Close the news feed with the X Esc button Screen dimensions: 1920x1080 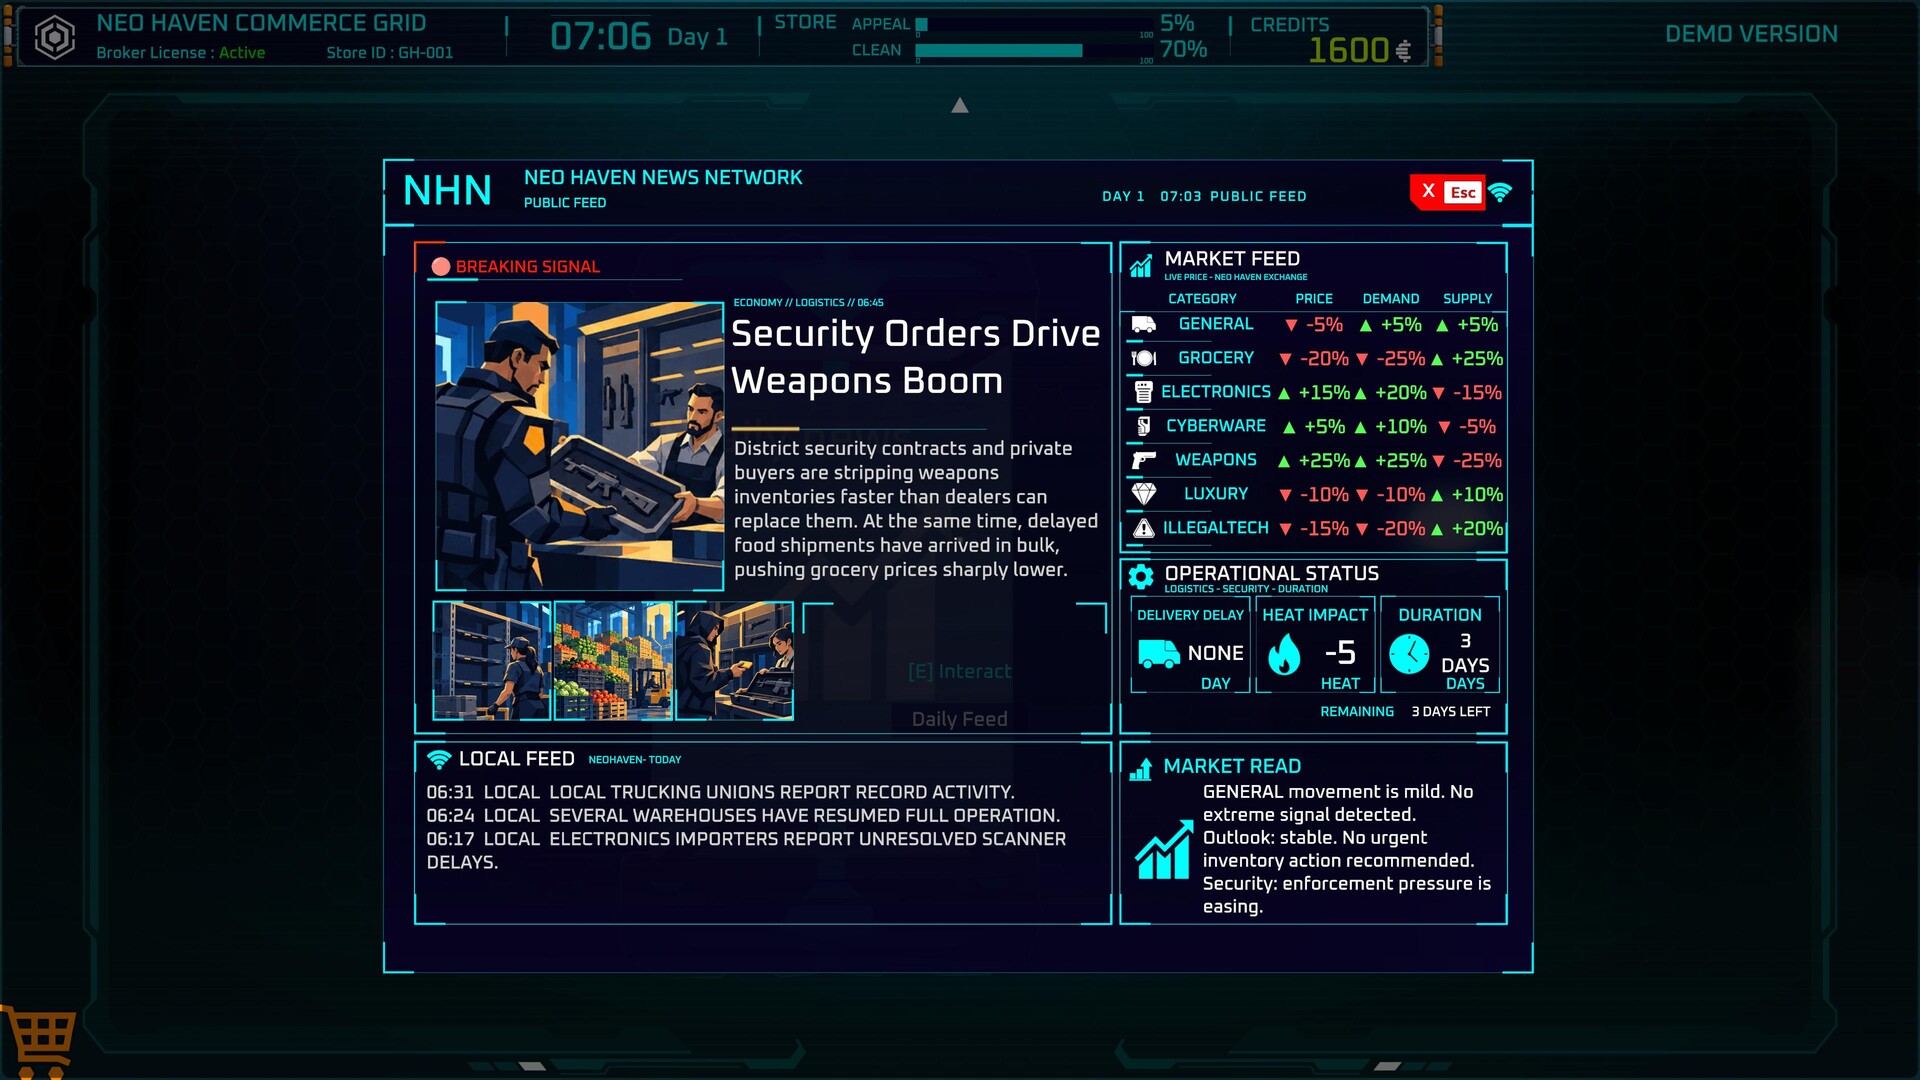(x=1448, y=192)
